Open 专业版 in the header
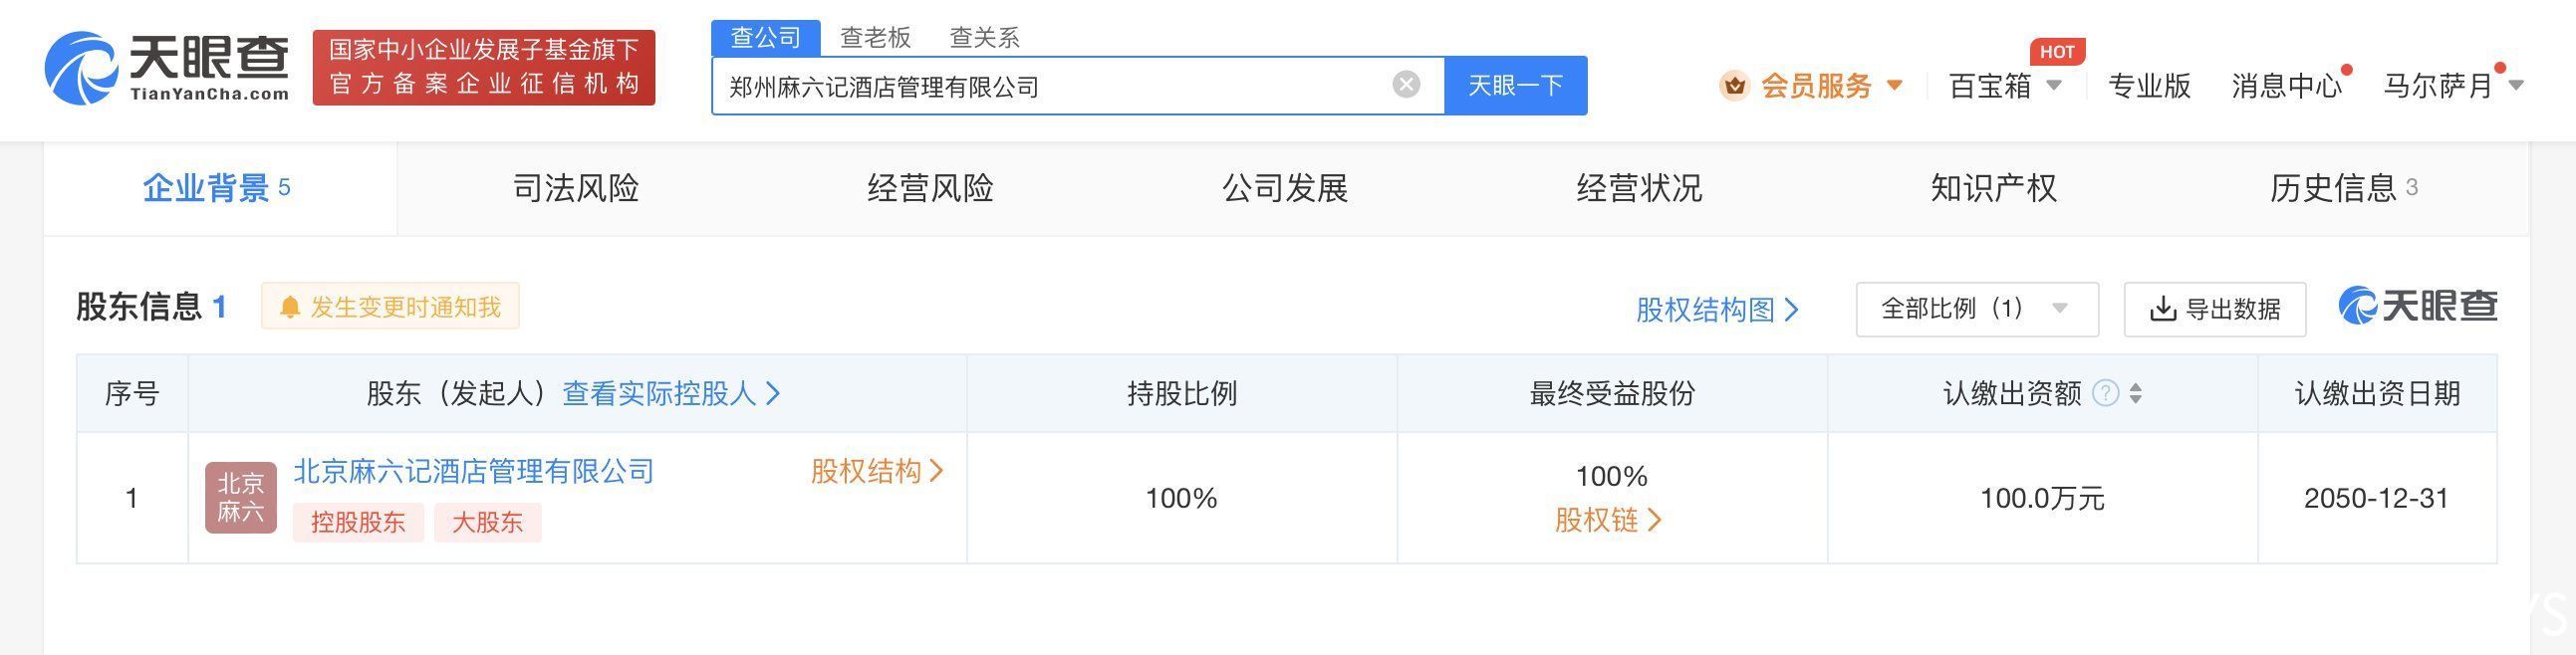Image resolution: width=2576 pixels, height=655 pixels. tap(2149, 86)
